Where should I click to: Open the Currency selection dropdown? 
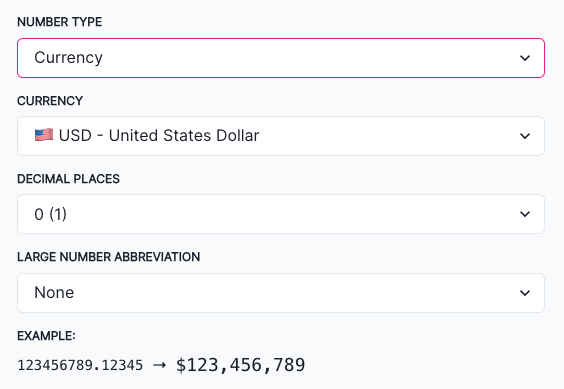click(281, 136)
